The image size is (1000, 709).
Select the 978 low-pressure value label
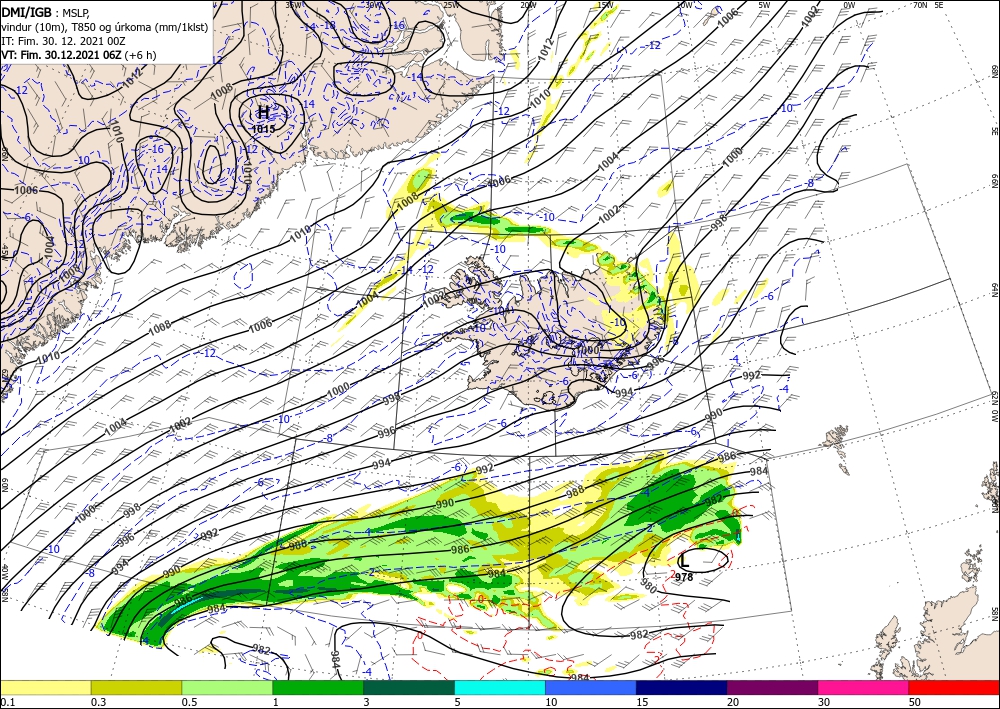click(x=684, y=577)
